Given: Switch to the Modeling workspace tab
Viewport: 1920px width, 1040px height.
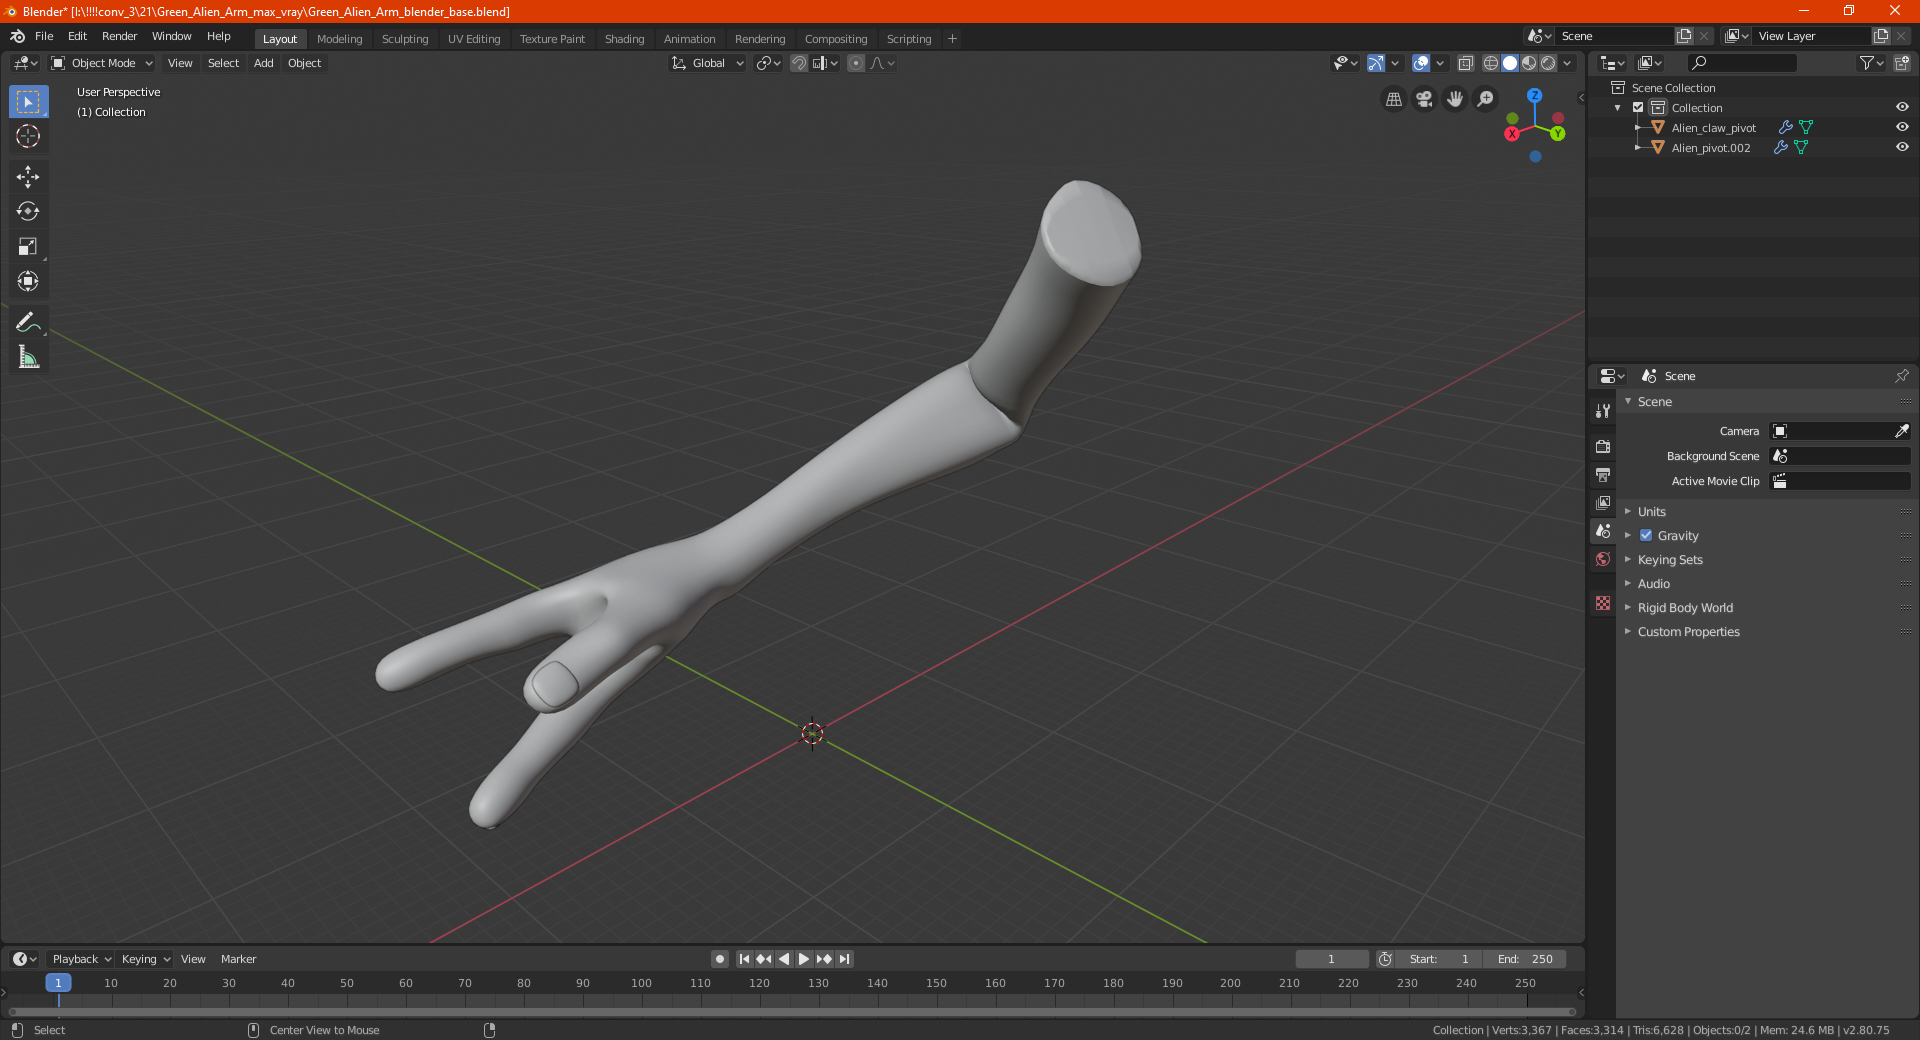Looking at the screenshot, I should pyautogui.click(x=340, y=39).
